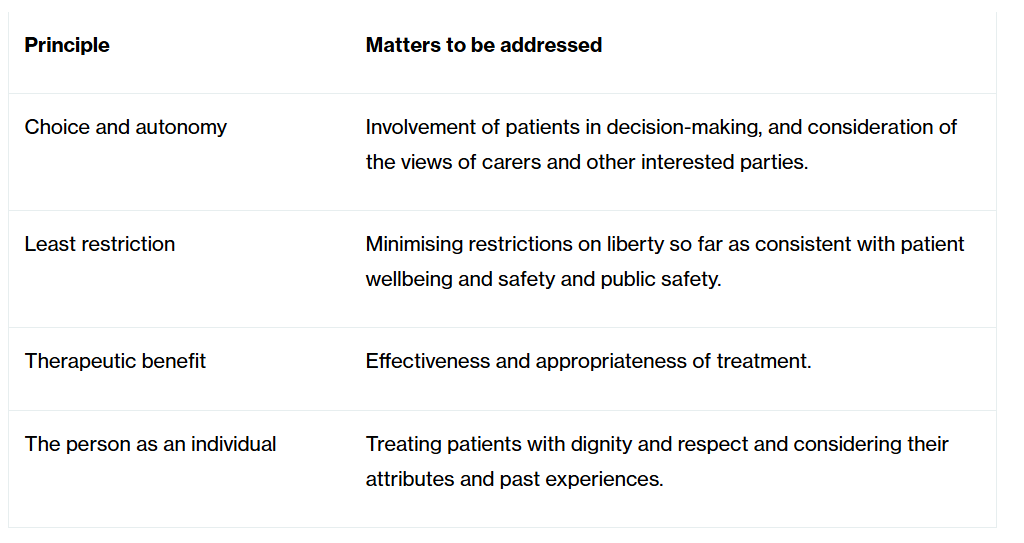The image size is (1024, 543).
Task: Click the Matters to be addressed header
Action: 483,45
